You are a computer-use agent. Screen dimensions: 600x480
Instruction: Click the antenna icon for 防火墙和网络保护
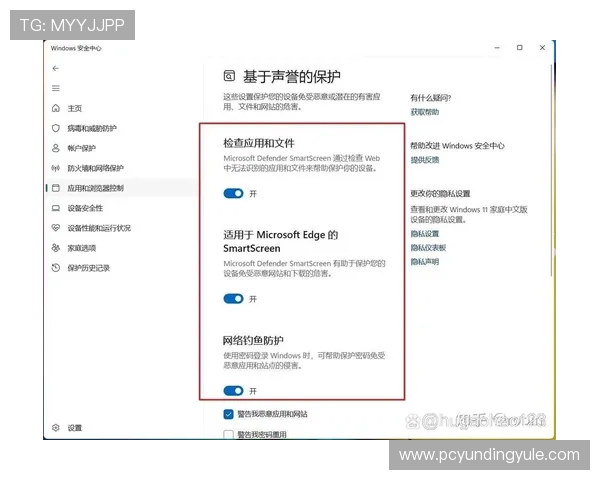[x=56, y=168]
